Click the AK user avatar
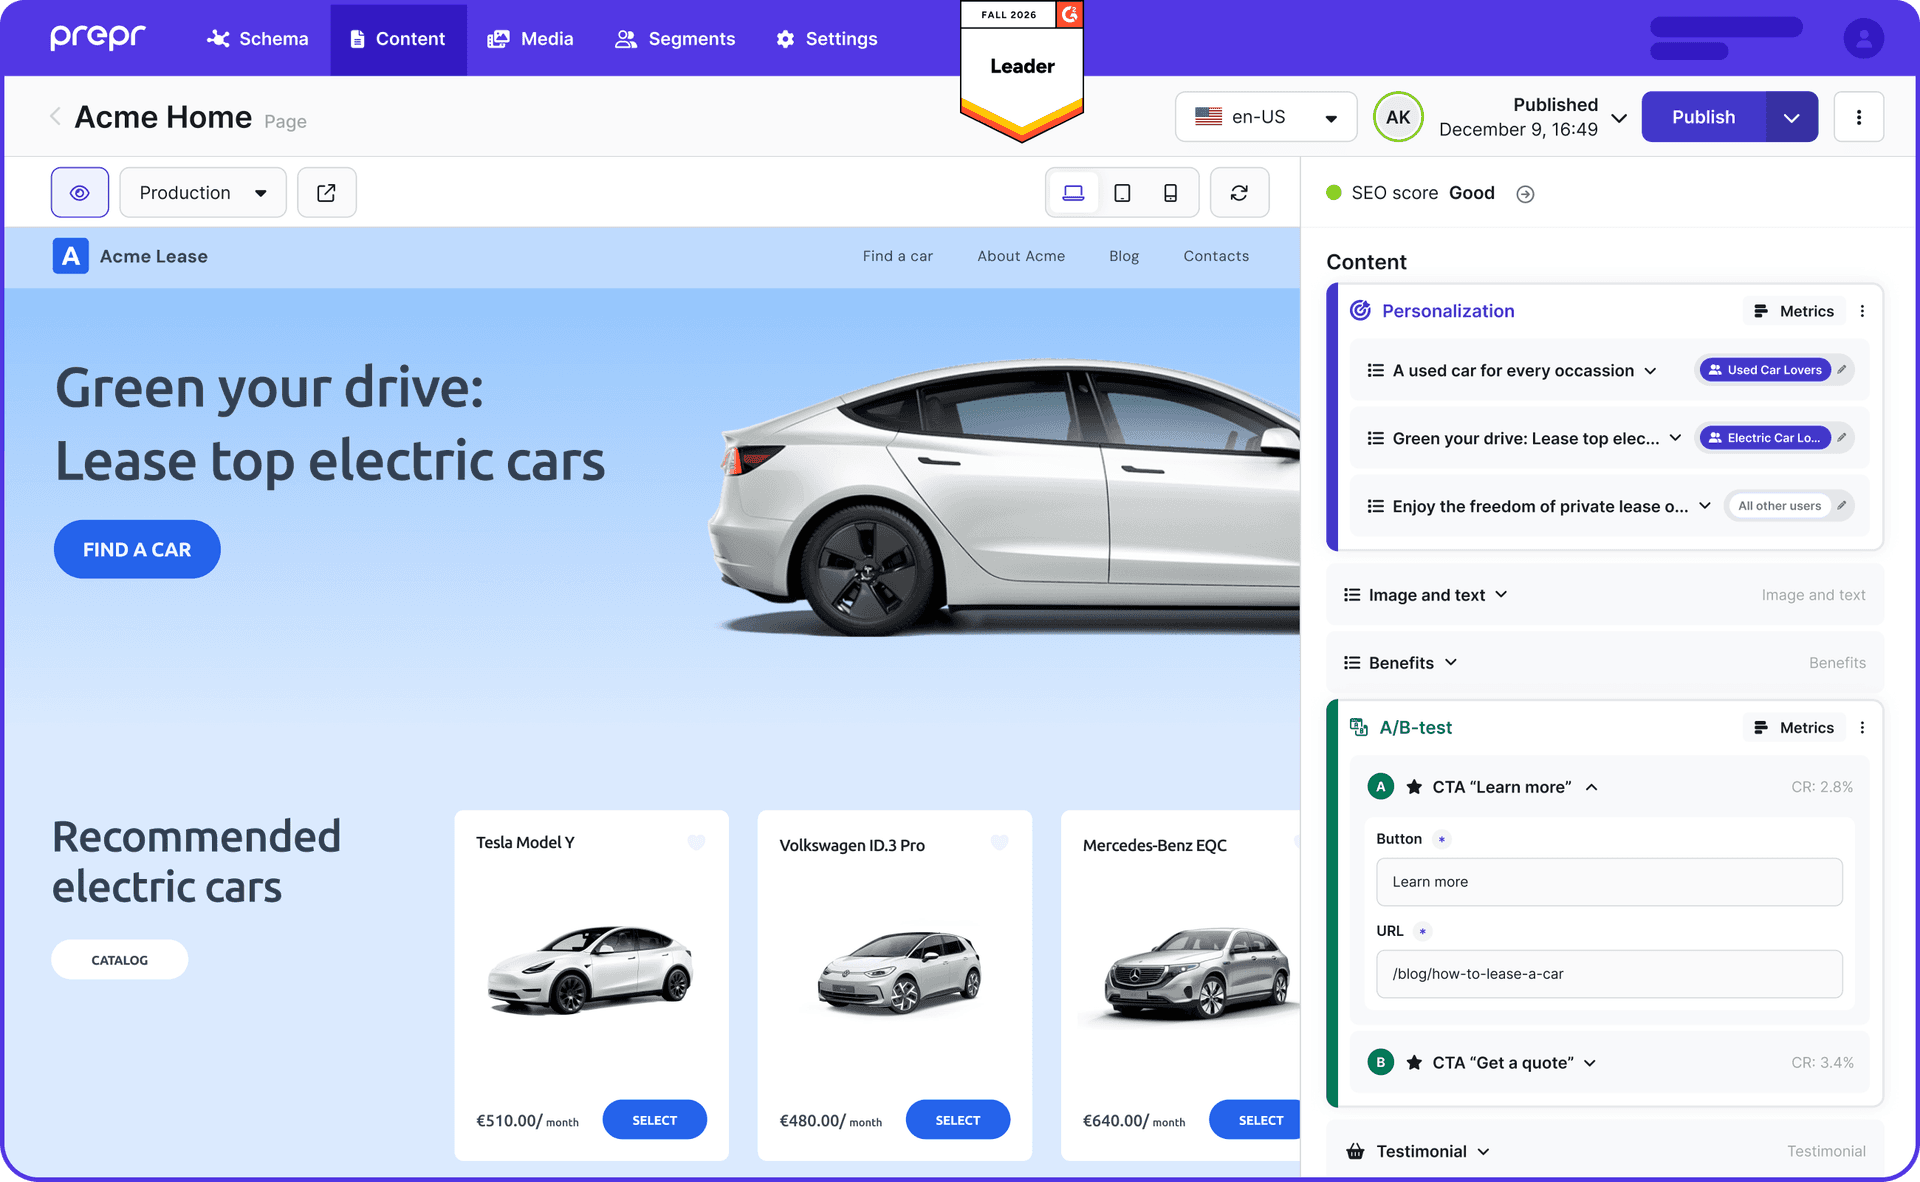Image resolution: width=1920 pixels, height=1182 pixels. pos(1398,117)
